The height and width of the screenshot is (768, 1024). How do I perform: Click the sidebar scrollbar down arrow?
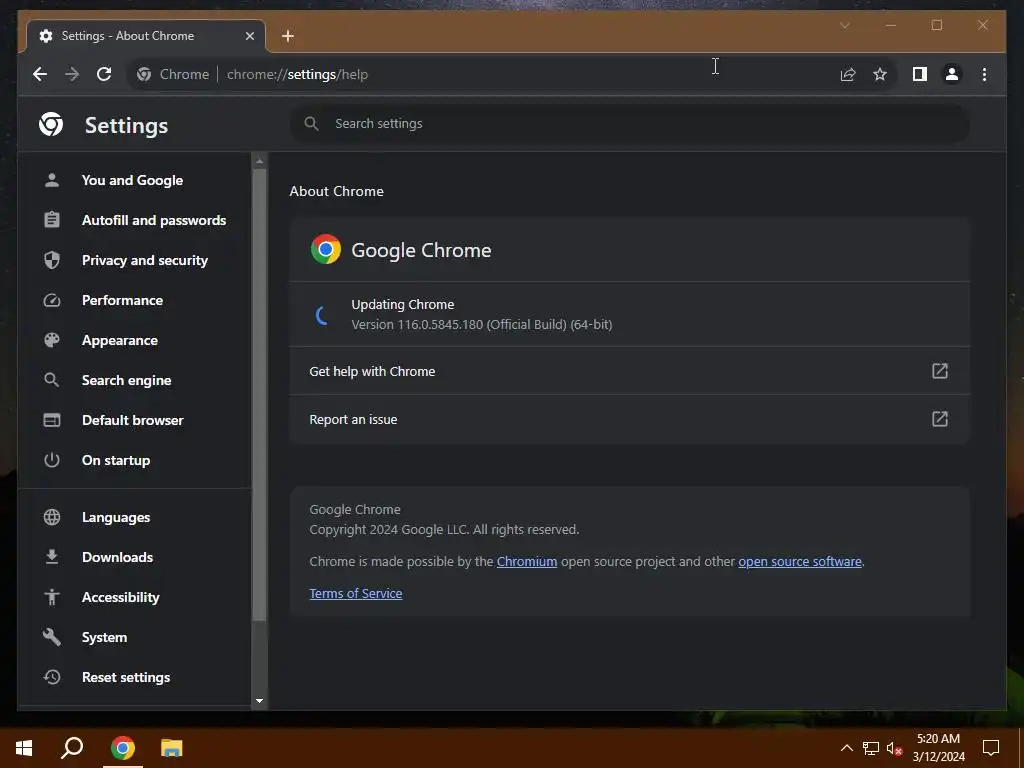259,701
